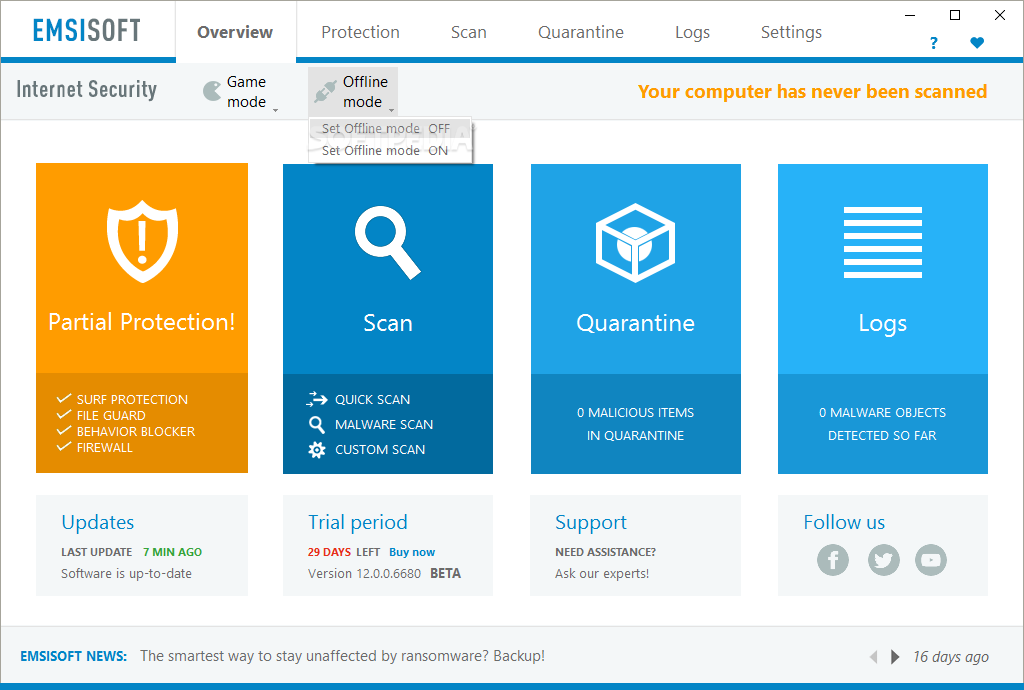Open the Trial period heading
This screenshot has height=690, width=1024.
358,522
